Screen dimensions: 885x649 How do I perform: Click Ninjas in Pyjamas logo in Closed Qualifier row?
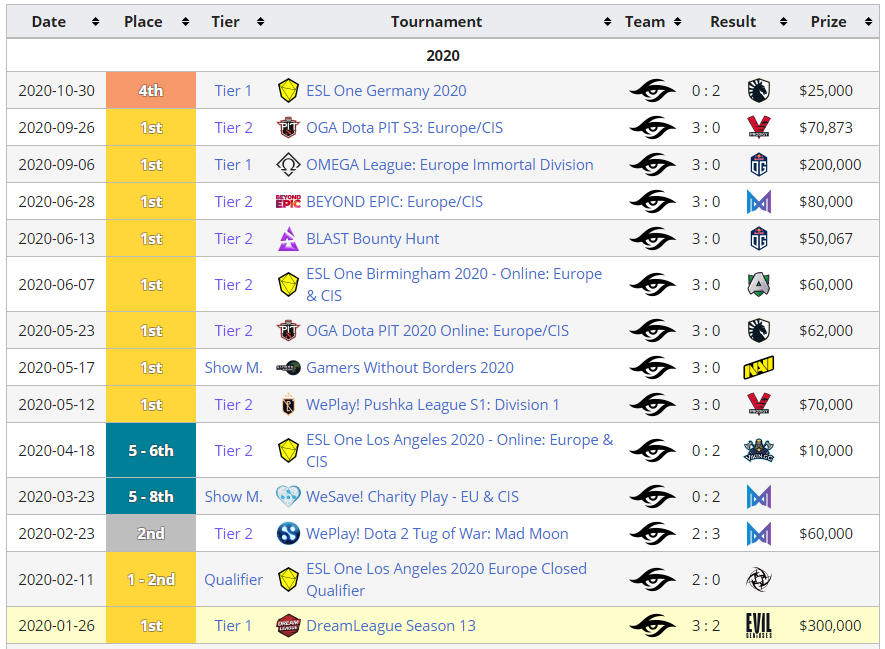[x=759, y=580]
